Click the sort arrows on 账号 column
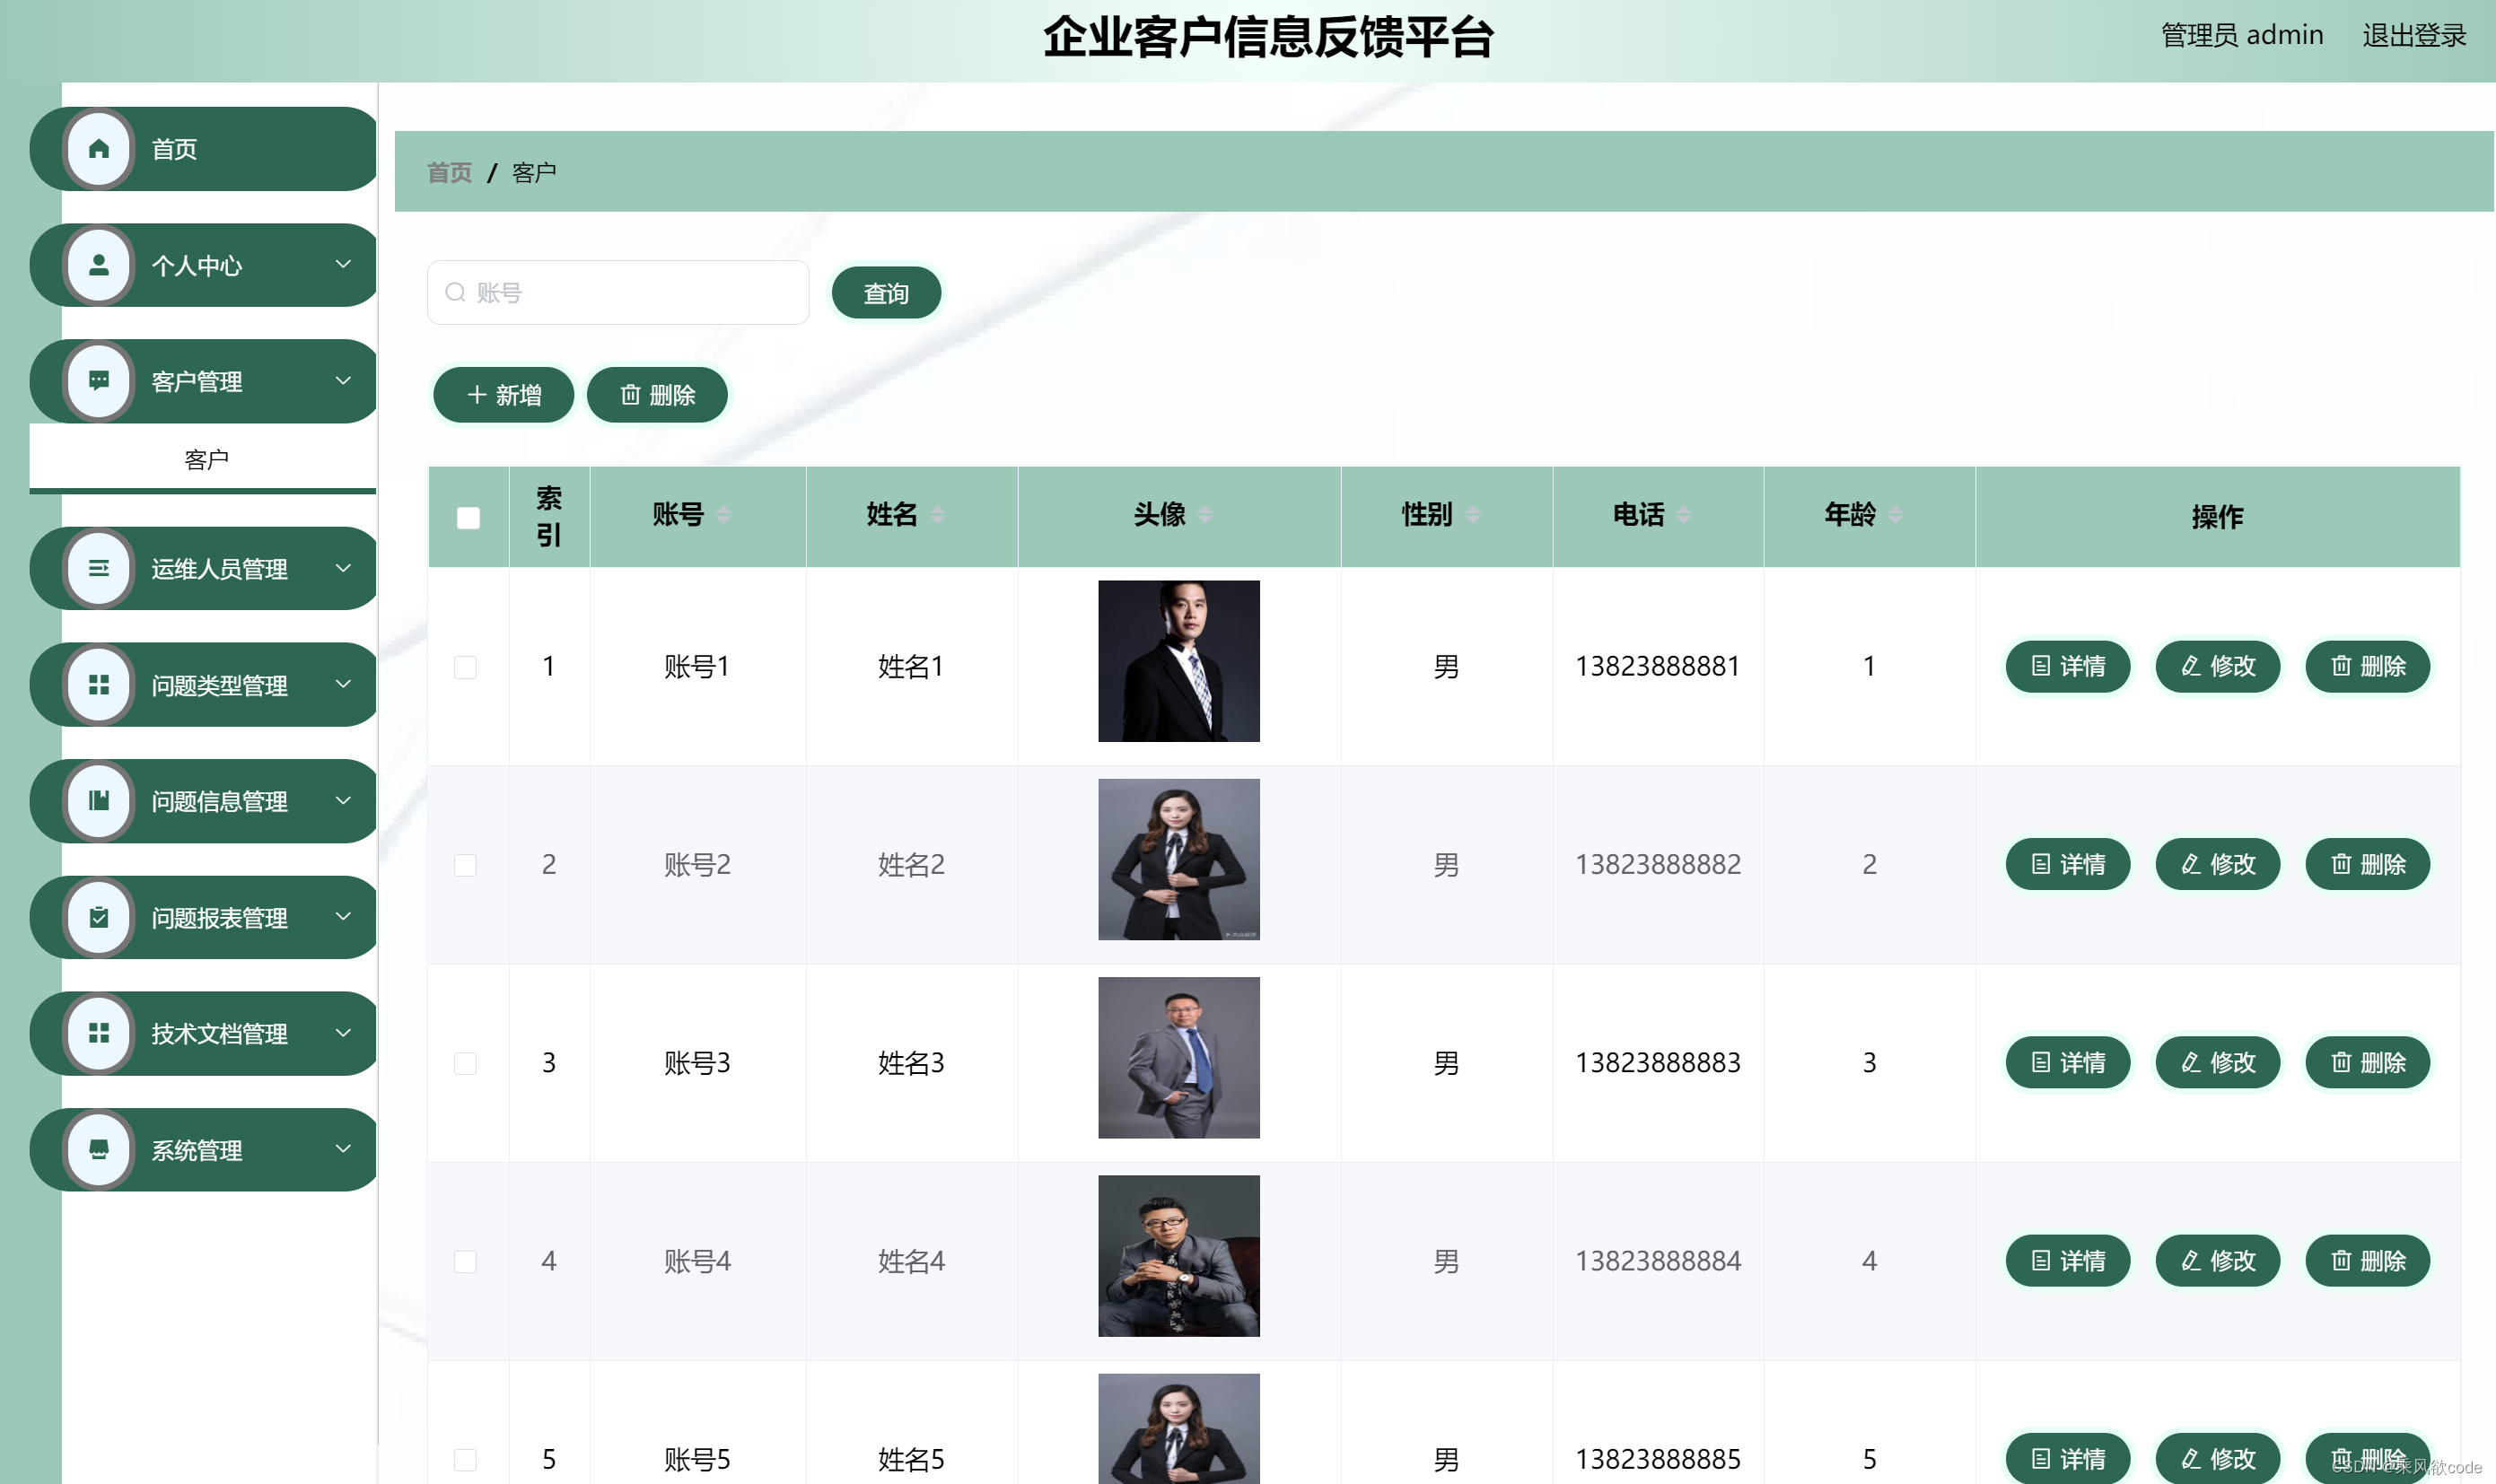 coord(723,515)
